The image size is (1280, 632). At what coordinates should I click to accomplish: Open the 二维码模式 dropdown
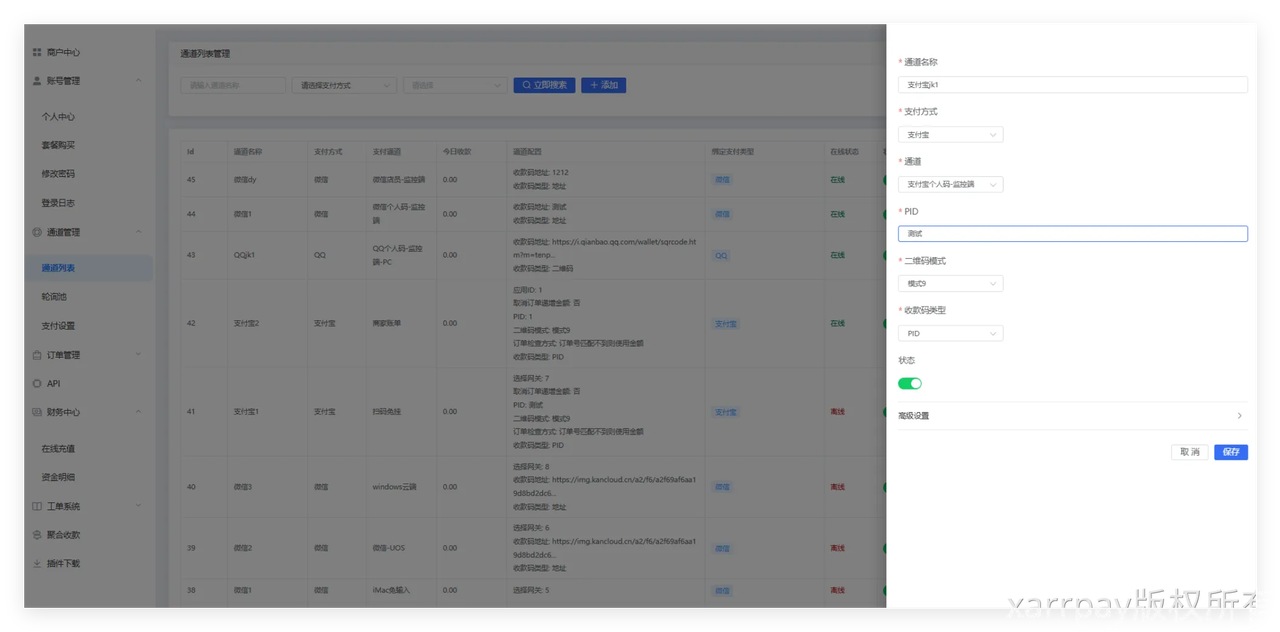tap(950, 284)
